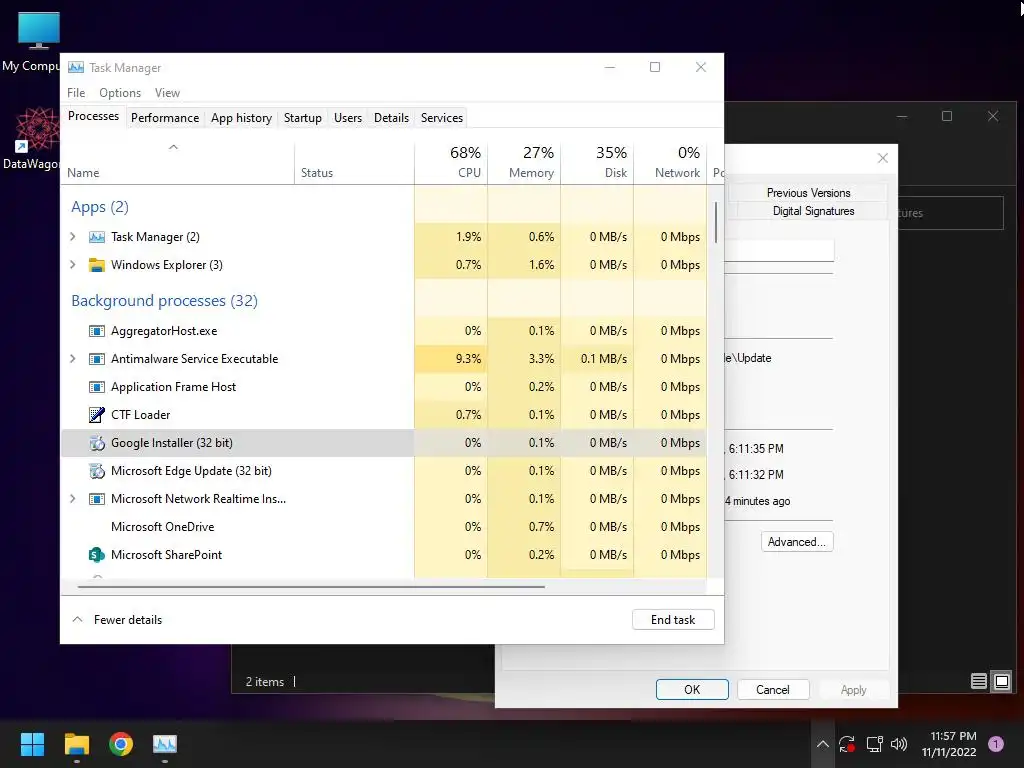Expand Antimalware Service Executable group
The width and height of the screenshot is (1024, 768).
[x=72, y=359]
